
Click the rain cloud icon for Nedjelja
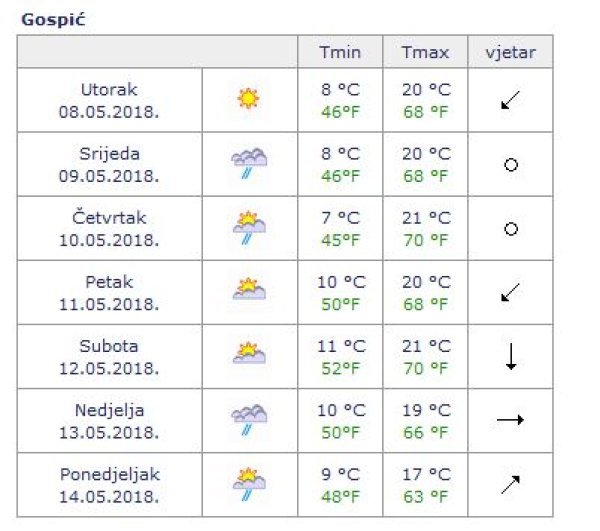248,419
